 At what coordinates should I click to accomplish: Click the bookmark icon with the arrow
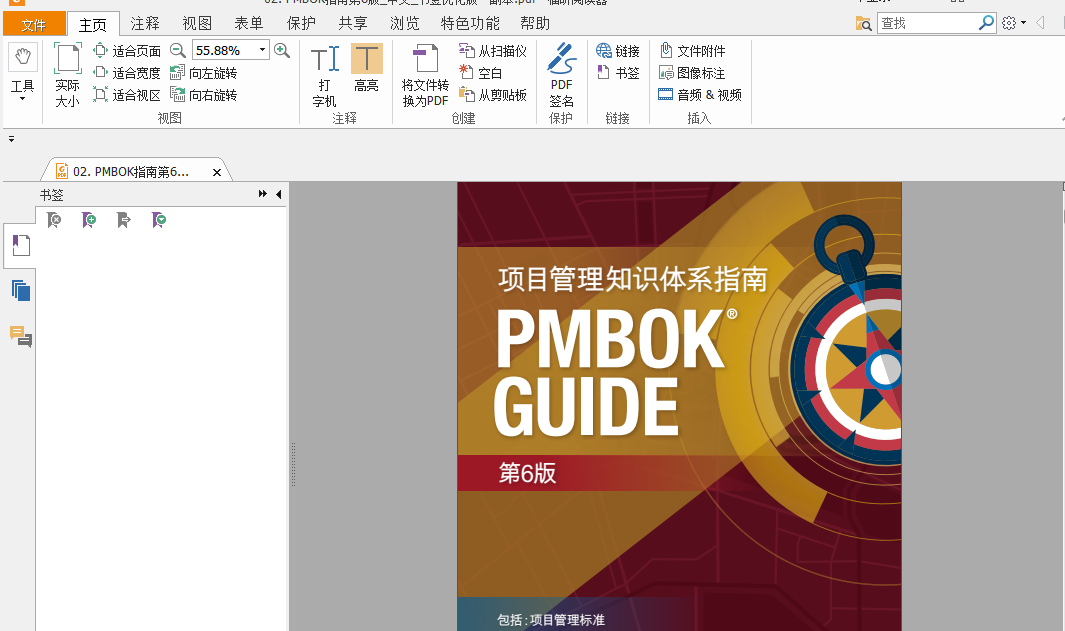tap(124, 219)
